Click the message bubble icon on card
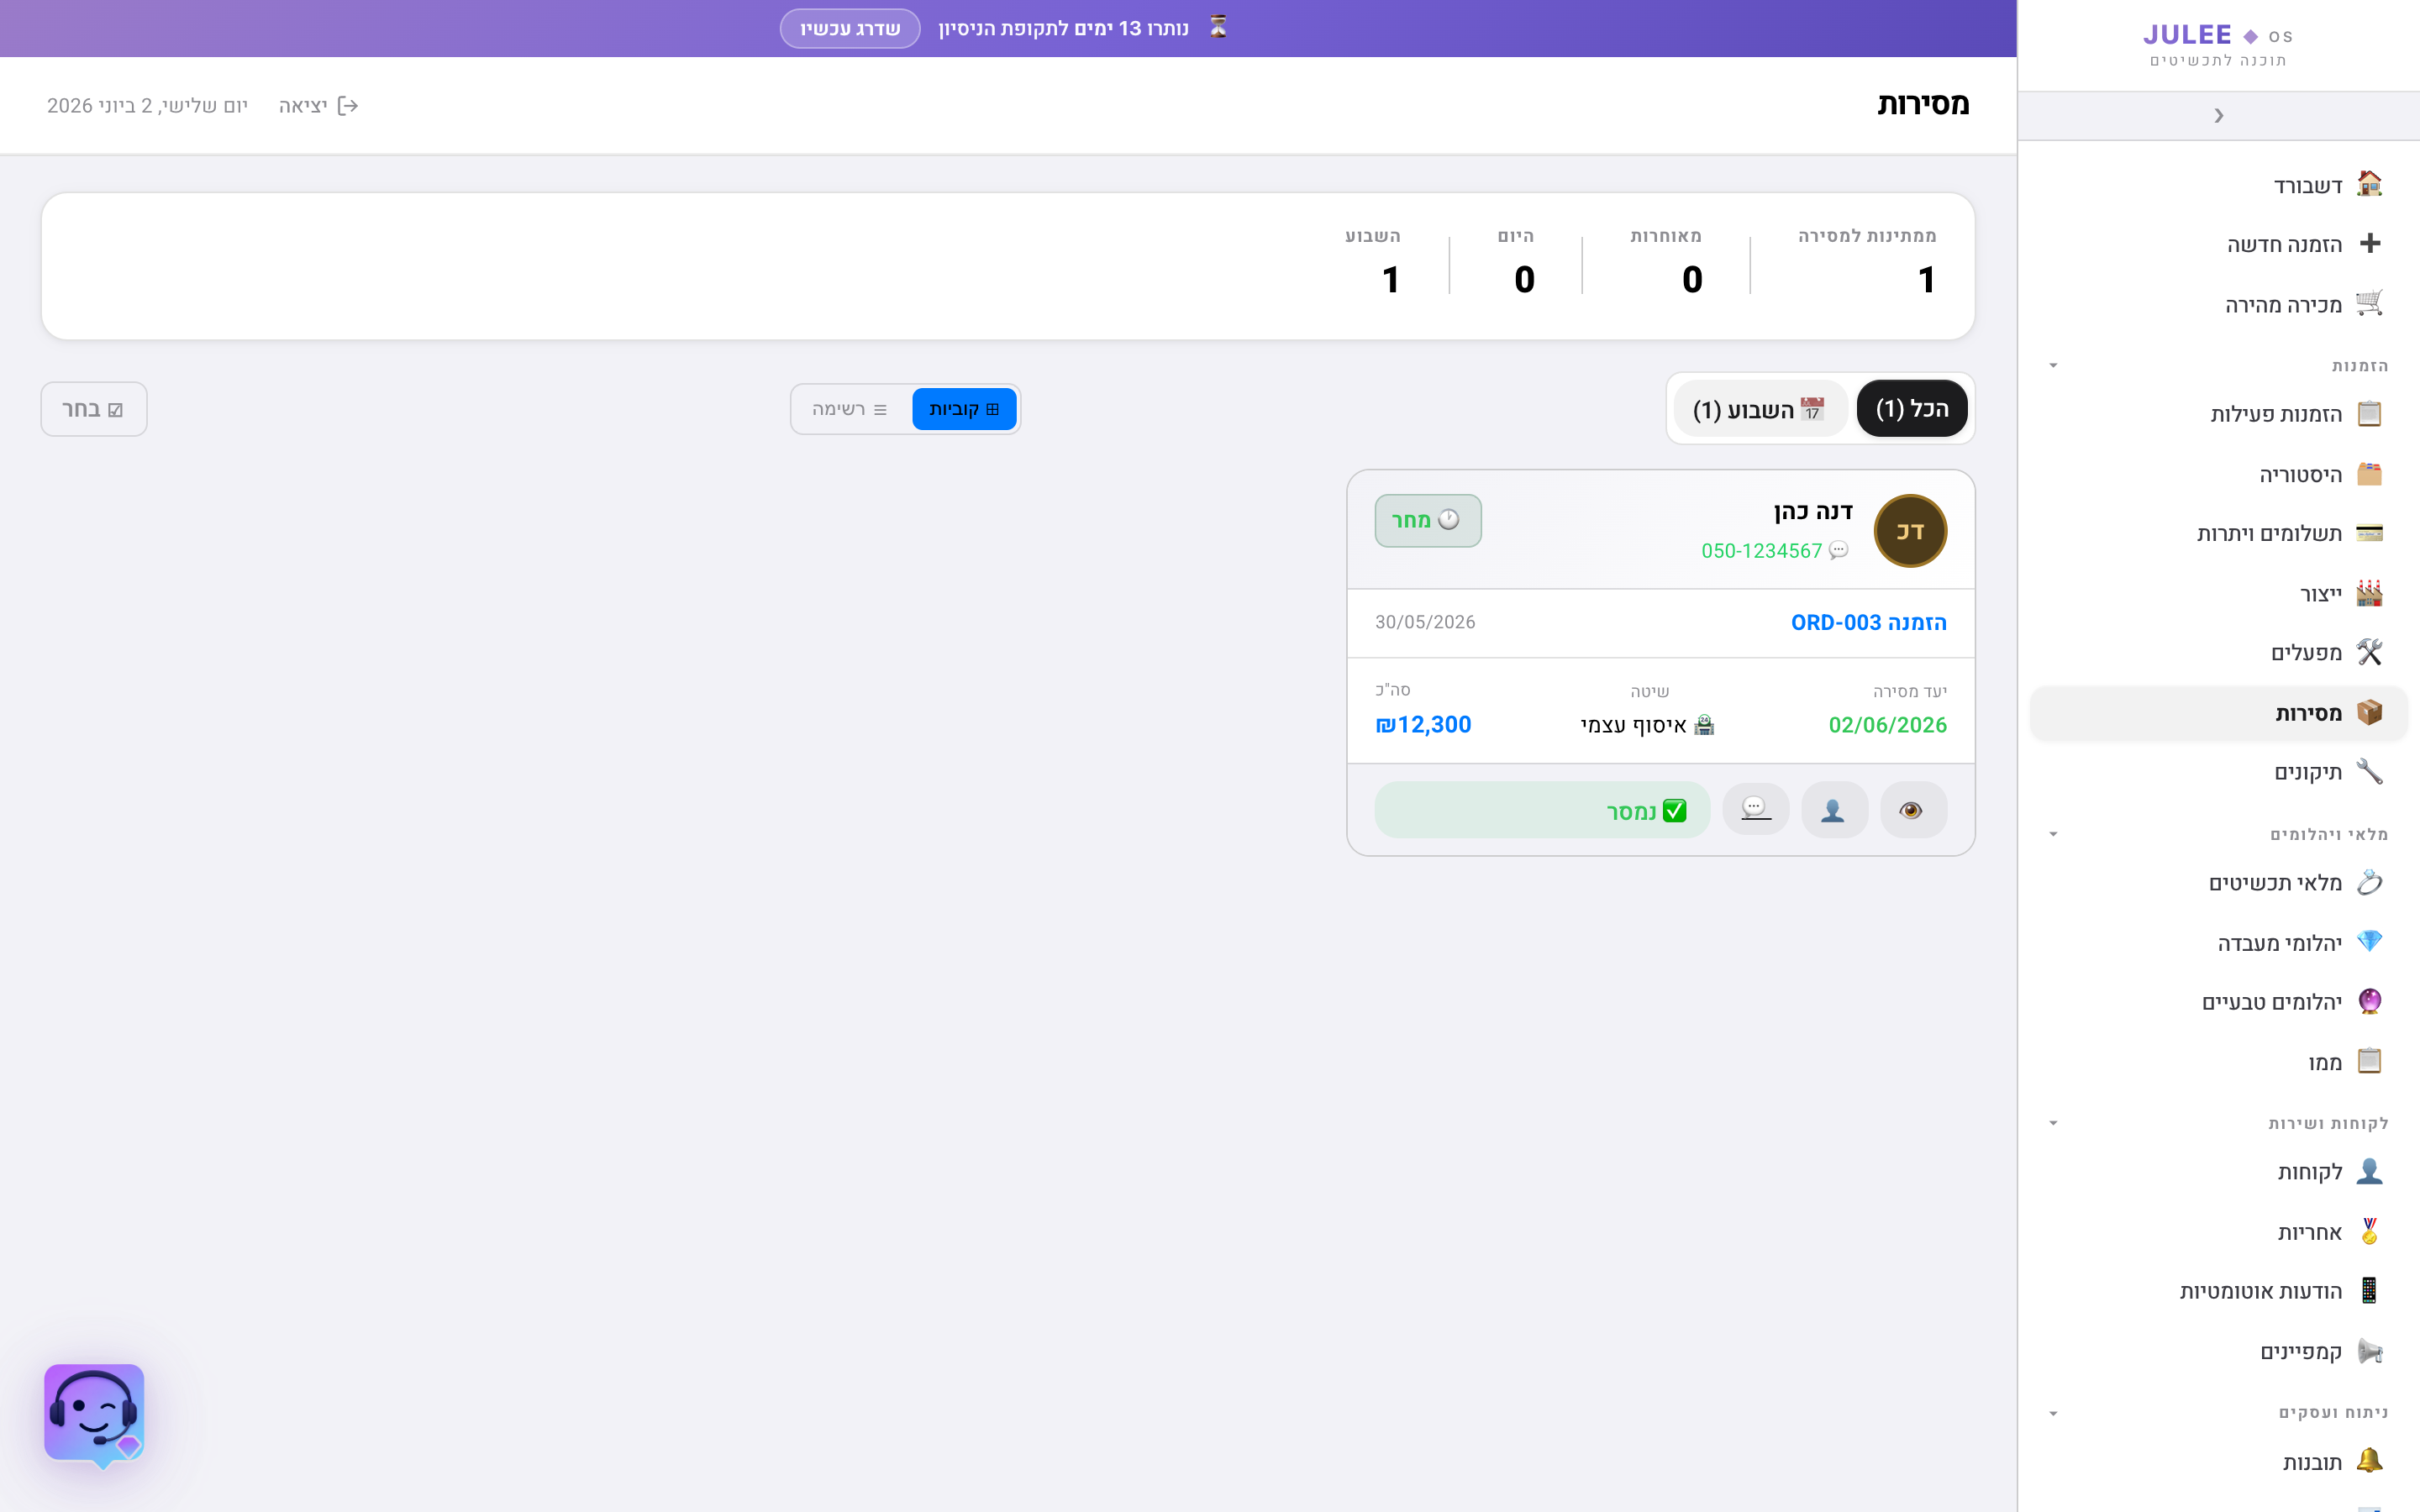 [1755, 810]
